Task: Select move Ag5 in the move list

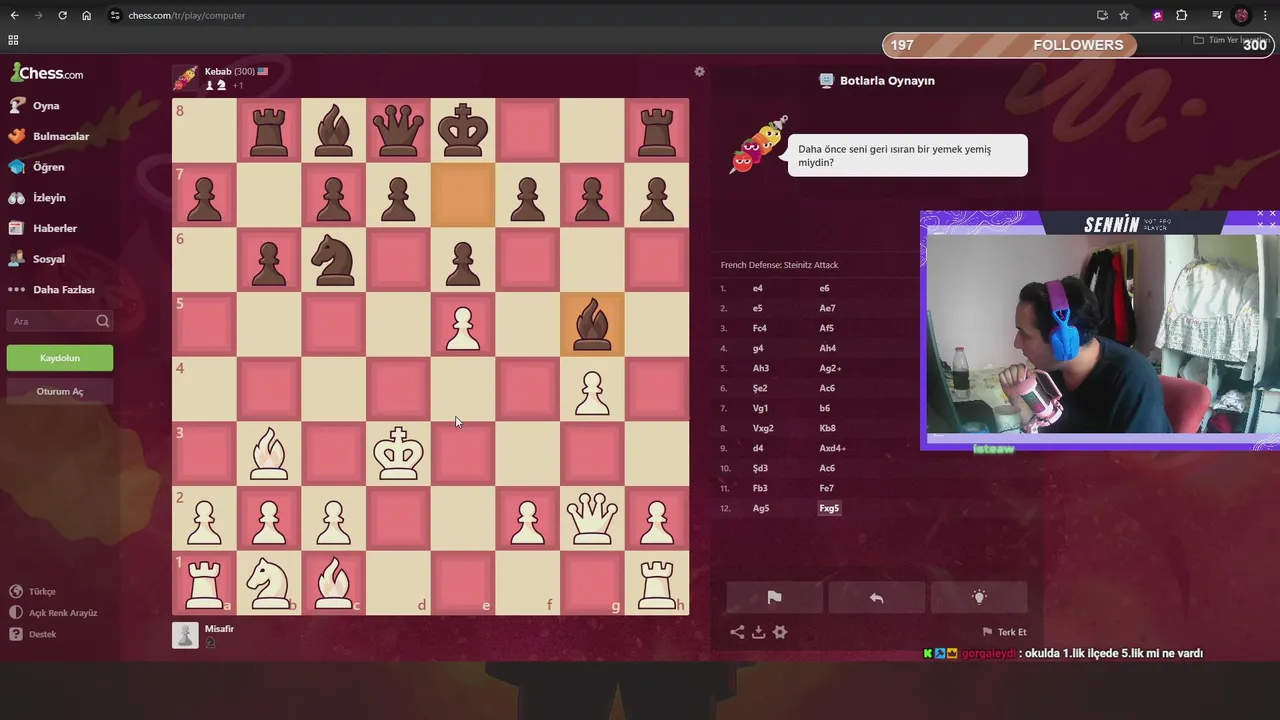Action: (761, 508)
